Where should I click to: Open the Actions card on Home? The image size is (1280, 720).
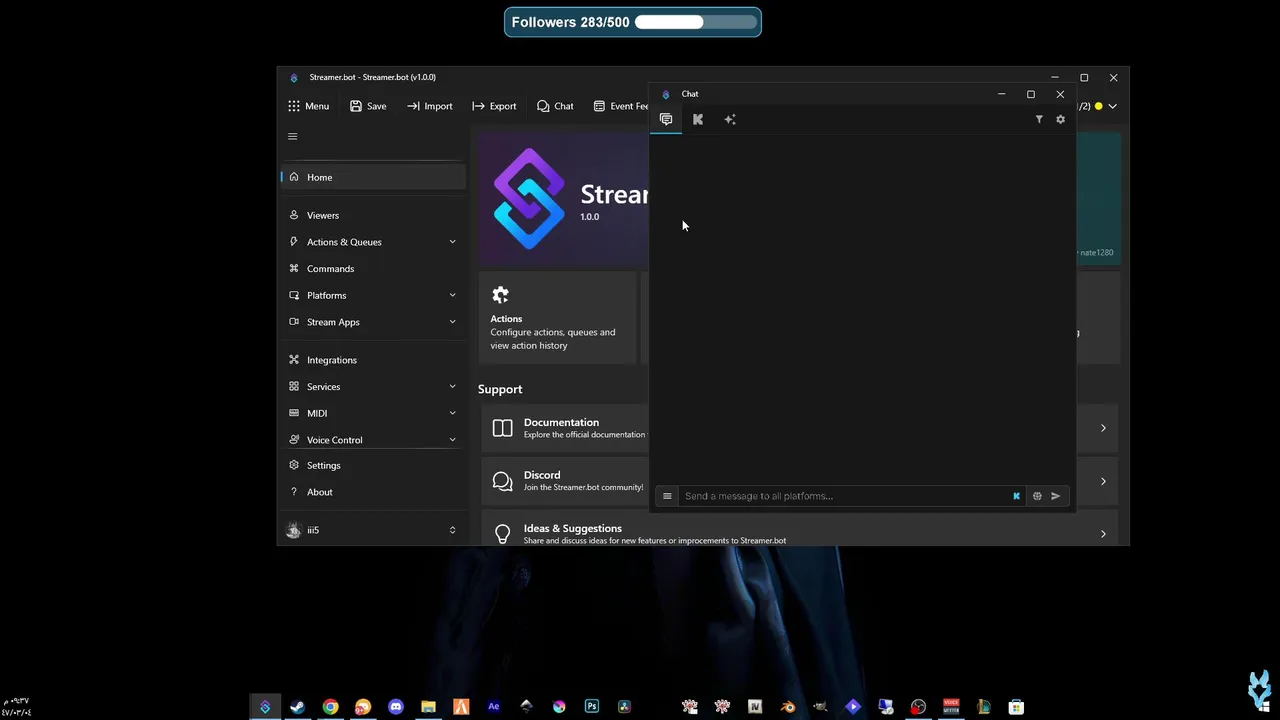point(558,317)
